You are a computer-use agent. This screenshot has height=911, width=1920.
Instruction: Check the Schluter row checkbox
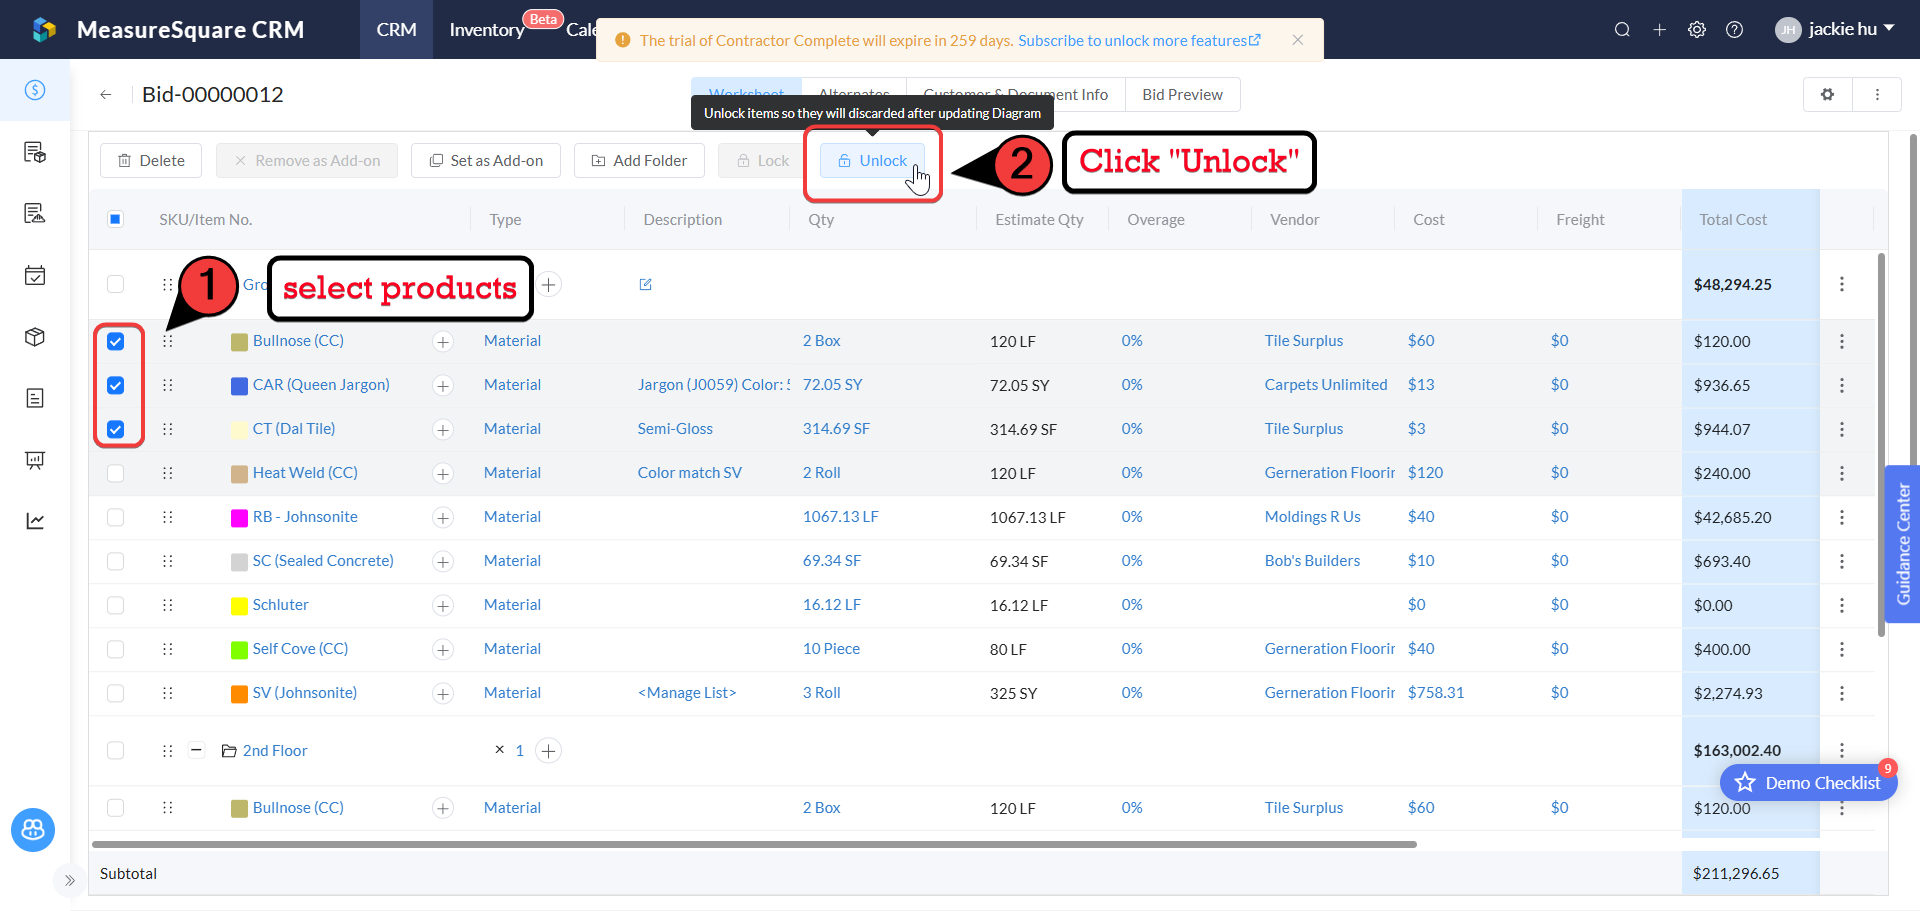pos(116,606)
